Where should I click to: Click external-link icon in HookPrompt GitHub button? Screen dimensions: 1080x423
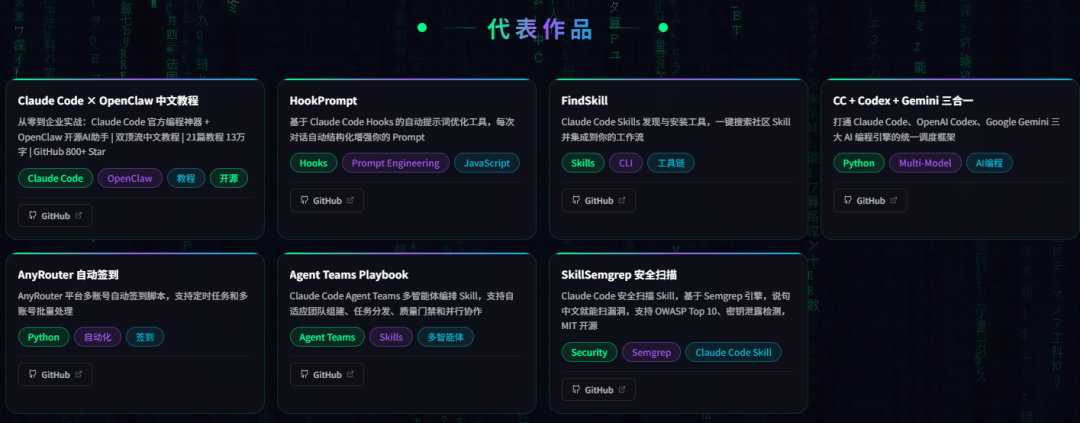(350, 200)
